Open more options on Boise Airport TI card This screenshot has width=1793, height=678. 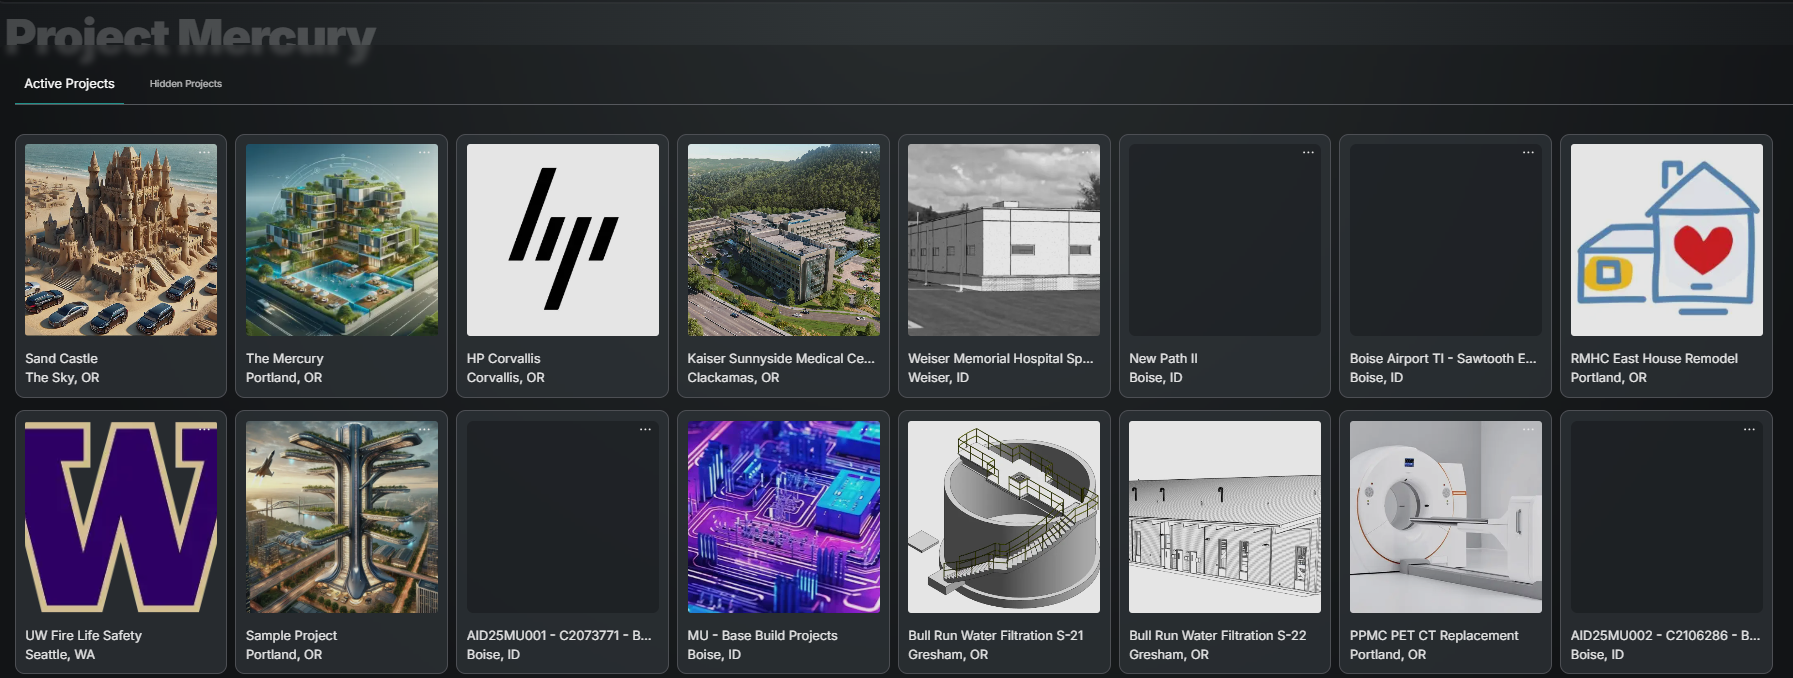[1528, 153]
